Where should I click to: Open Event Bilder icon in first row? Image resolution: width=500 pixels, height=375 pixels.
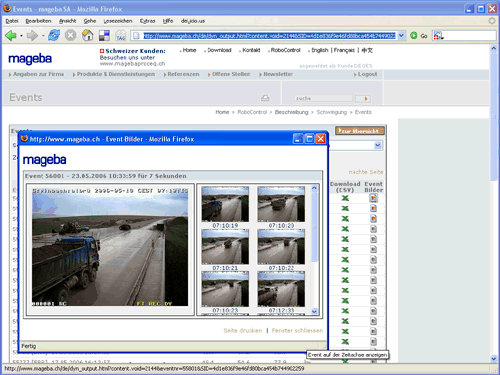[373, 198]
